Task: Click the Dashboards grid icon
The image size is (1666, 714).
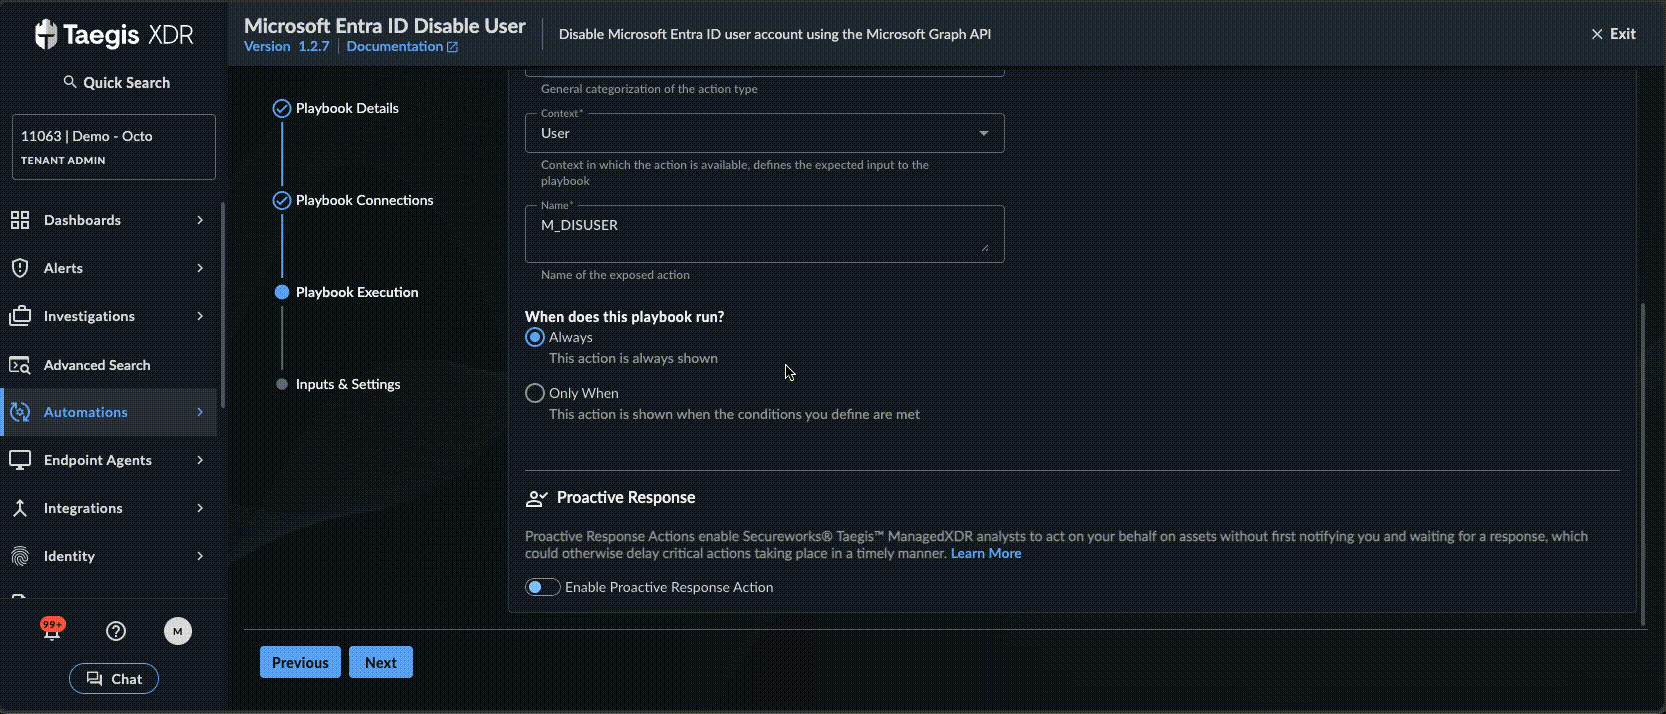Action: pyautogui.click(x=20, y=220)
